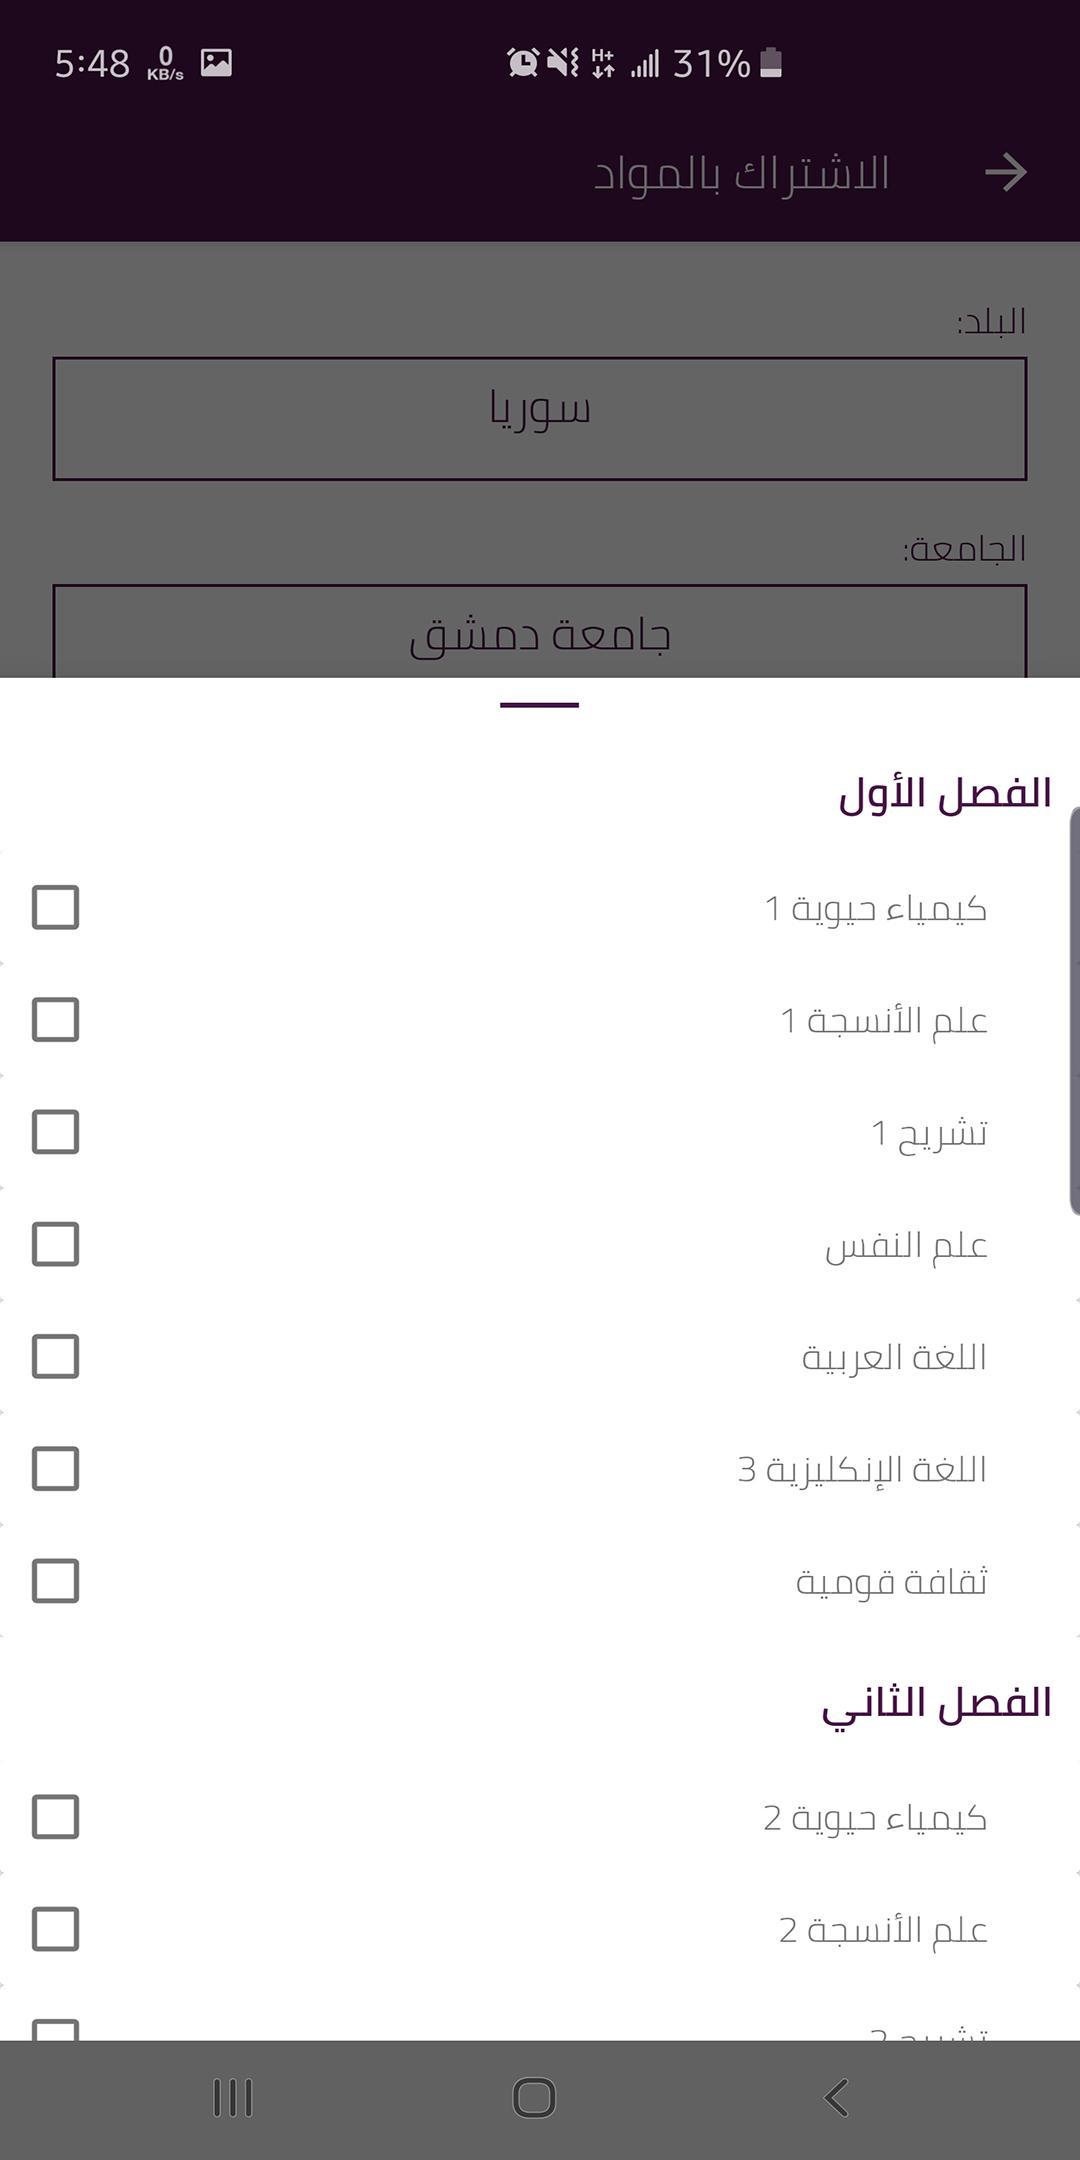Screen dimensions: 1080x2160
Task: Tap the كيمياء حيوية 2 subject text
Action: click(875, 1817)
